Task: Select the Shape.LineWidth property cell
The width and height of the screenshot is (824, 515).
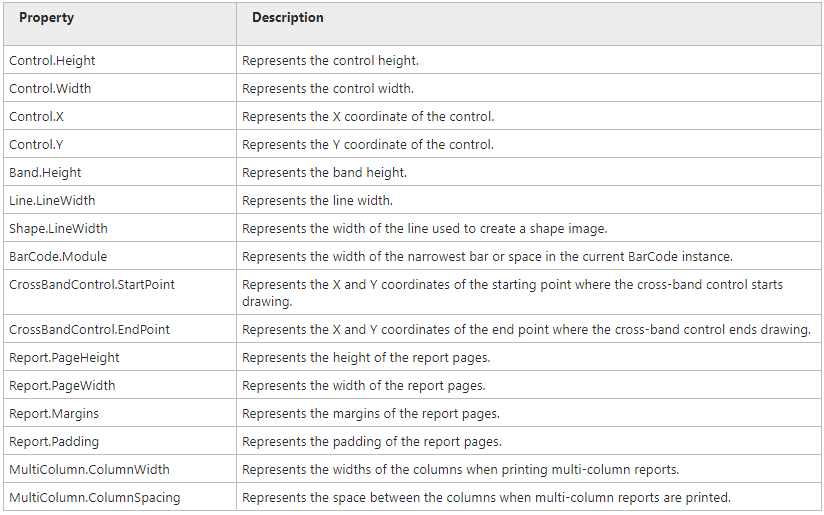Action: [x=58, y=229]
